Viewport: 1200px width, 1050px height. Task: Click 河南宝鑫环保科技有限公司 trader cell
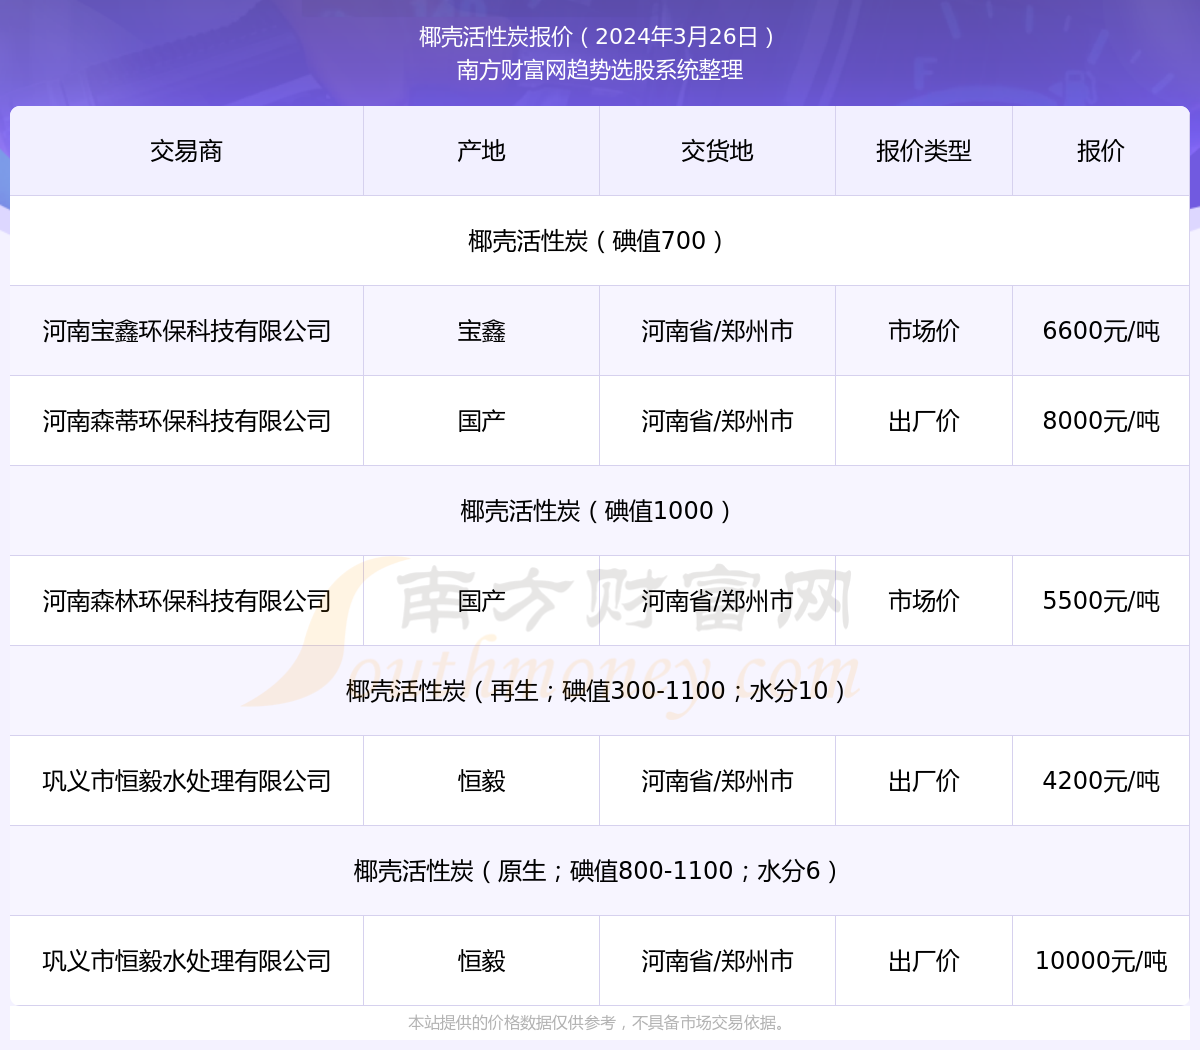(187, 331)
